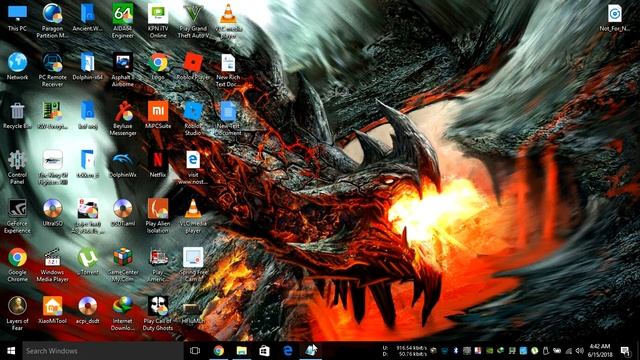This screenshot has width=640, height=360.
Task: Select the acpi_dsdt disc image icon
Action: 87,311
